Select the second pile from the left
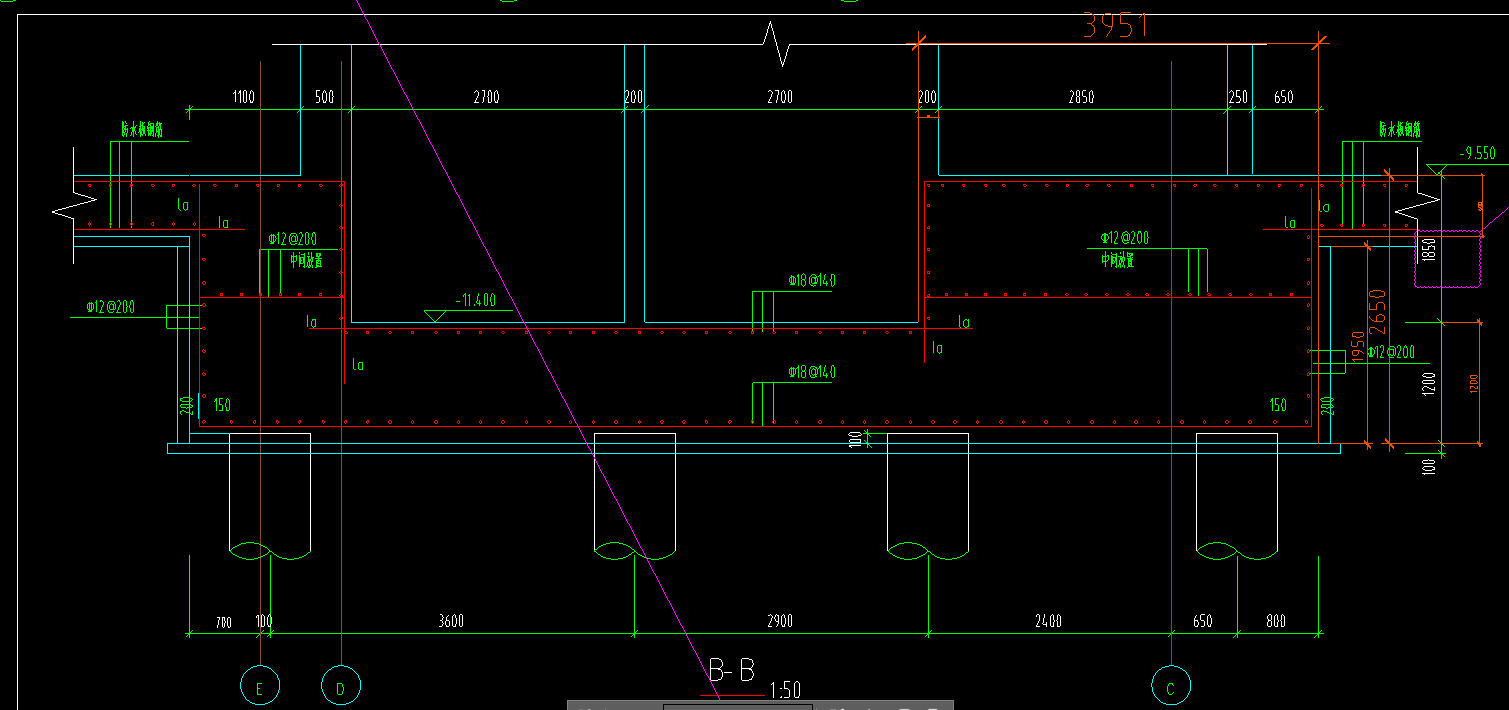Image resolution: width=1509 pixels, height=710 pixels. (635, 496)
